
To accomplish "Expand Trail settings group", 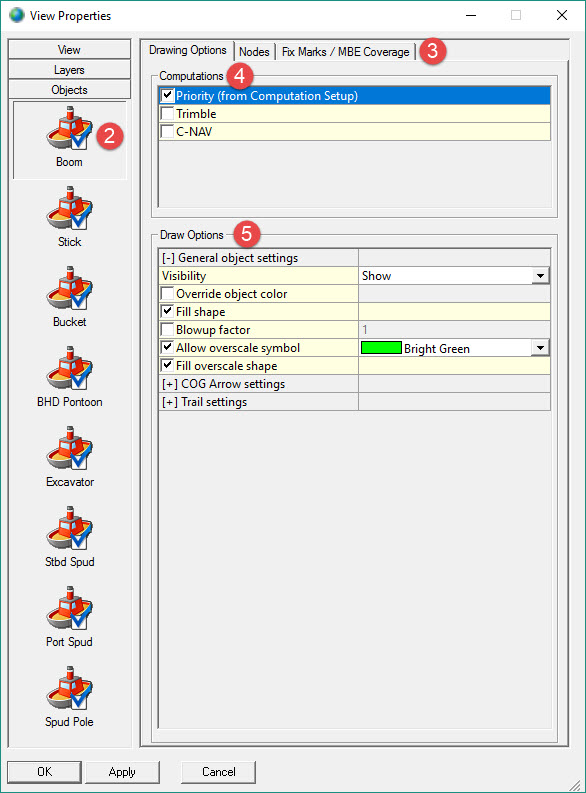I will [169, 402].
